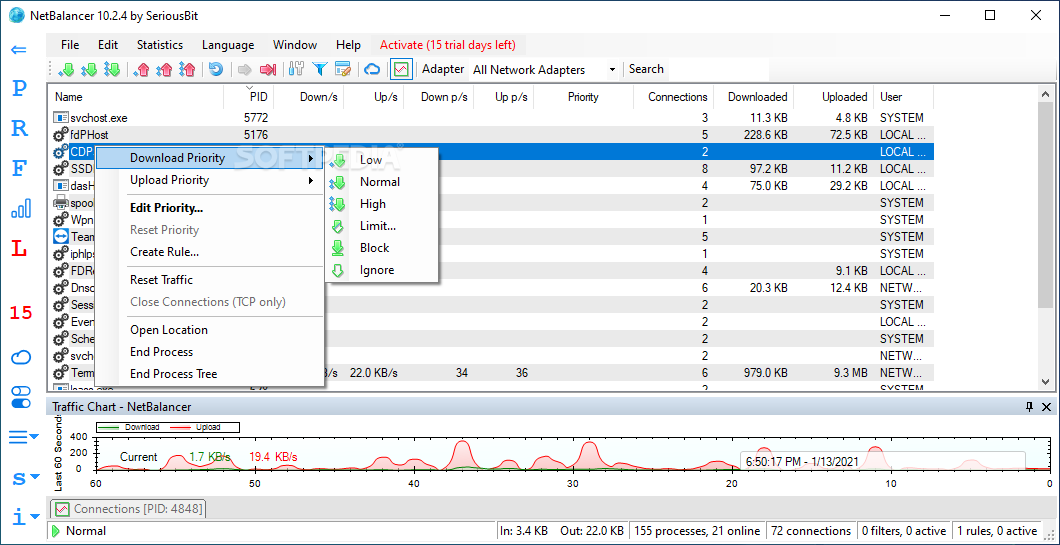Screen dimensions: 1060x545
Task: Select Open Location from context menu
Action: pos(210,330)
